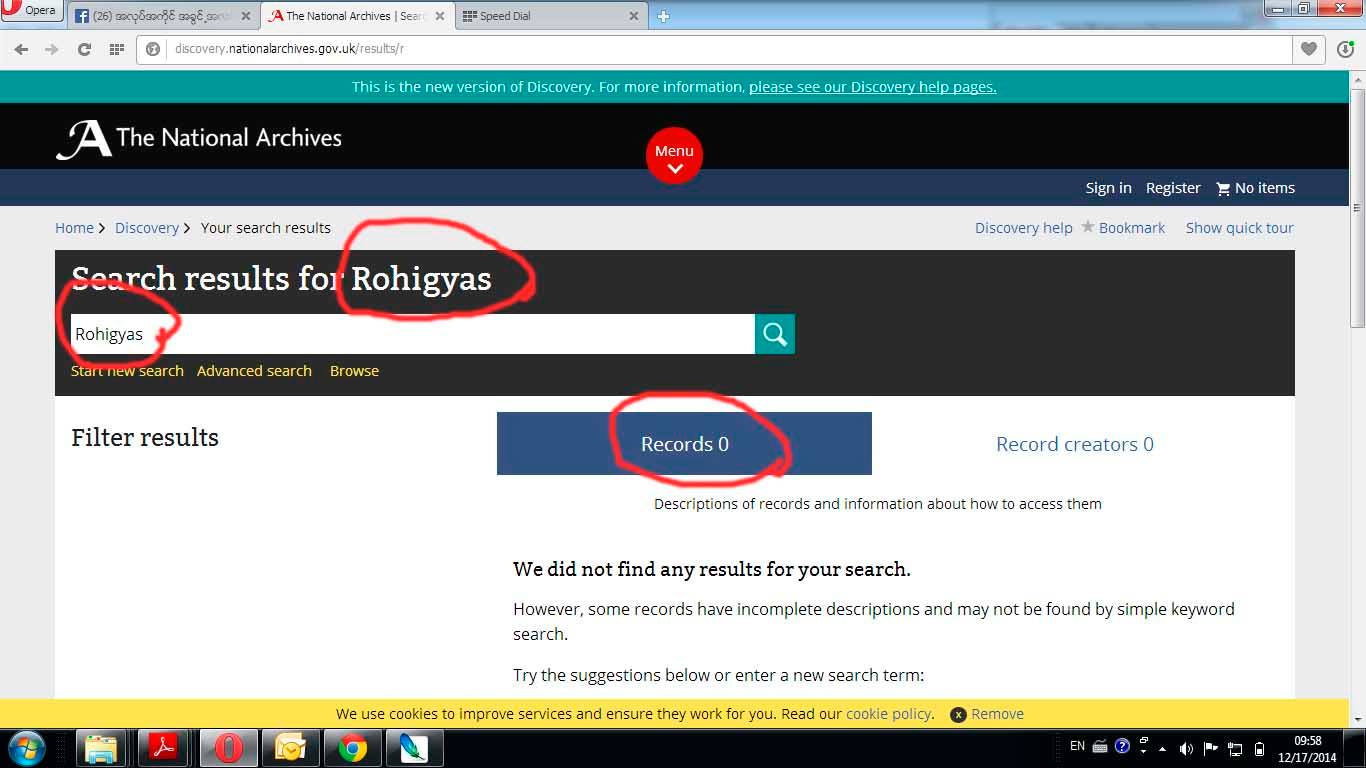Open the Discovery help pages link
The image size is (1366, 768).
(872, 87)
